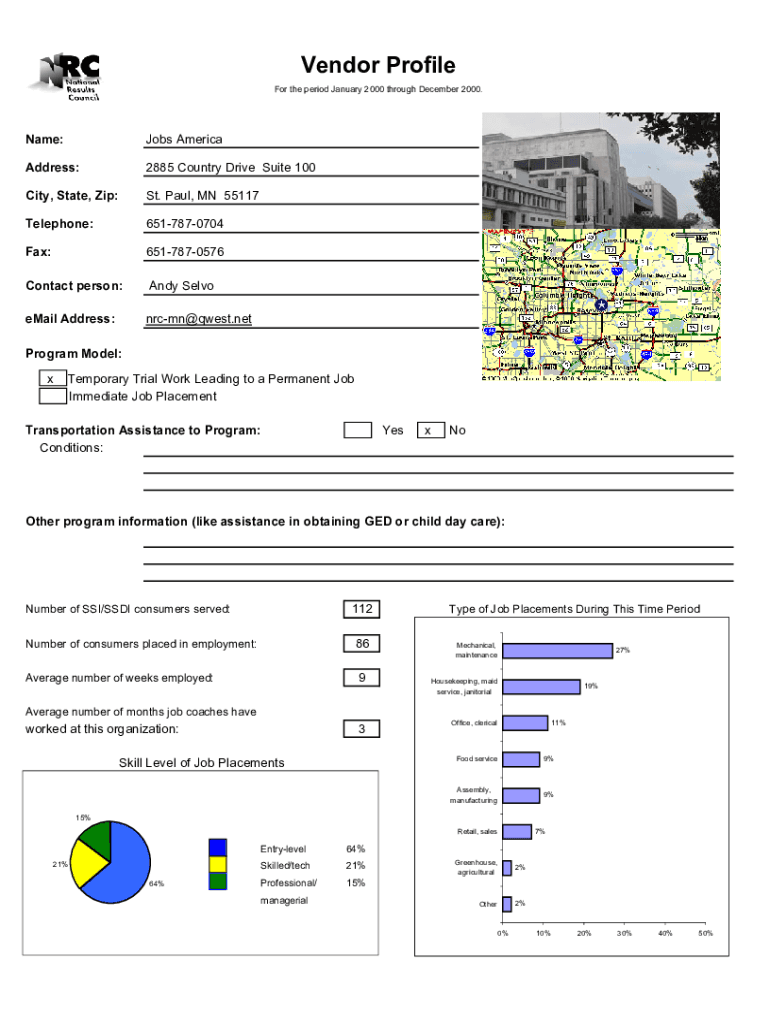Check Yes for Transportation Assistance
This screenshot has width=770, height=1024.
pos(357,430)
